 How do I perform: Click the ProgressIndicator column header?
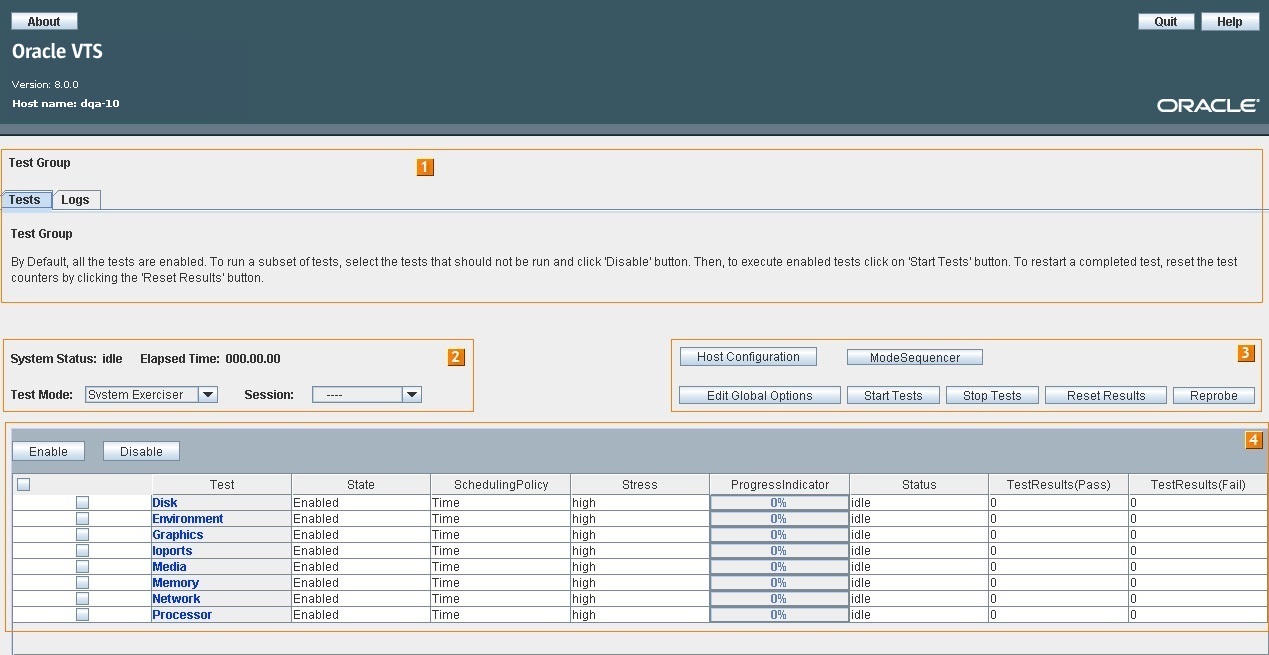pyautogui.click(x=780, y=484)
